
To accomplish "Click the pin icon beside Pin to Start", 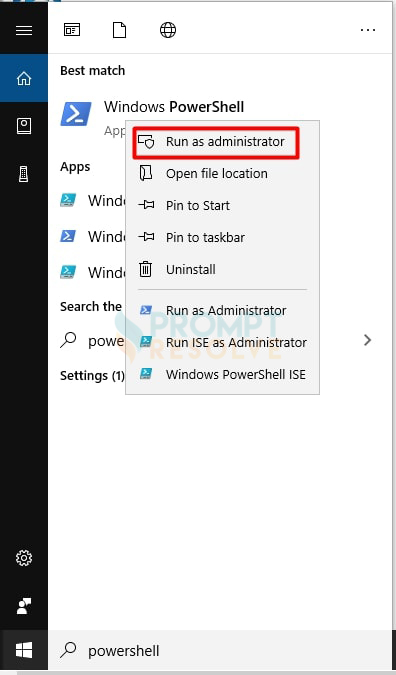I will coord(146,205).
